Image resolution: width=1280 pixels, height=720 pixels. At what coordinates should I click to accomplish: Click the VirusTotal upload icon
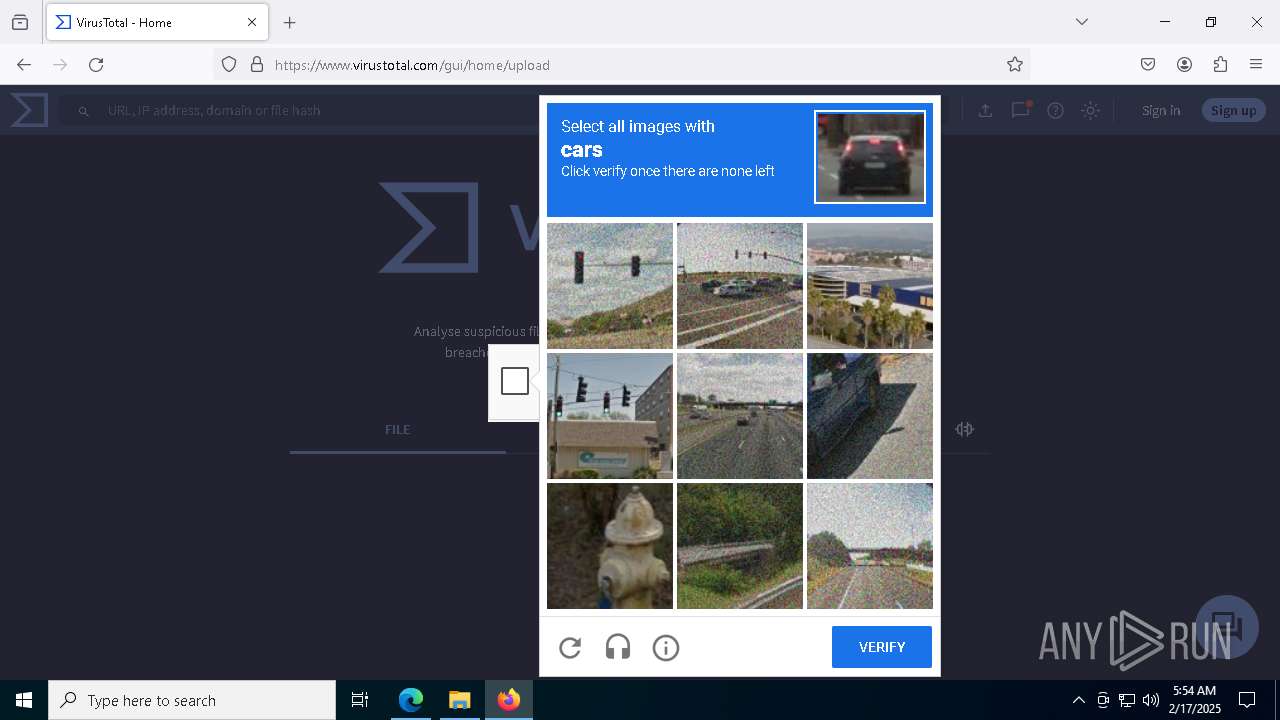pos(985,110)
